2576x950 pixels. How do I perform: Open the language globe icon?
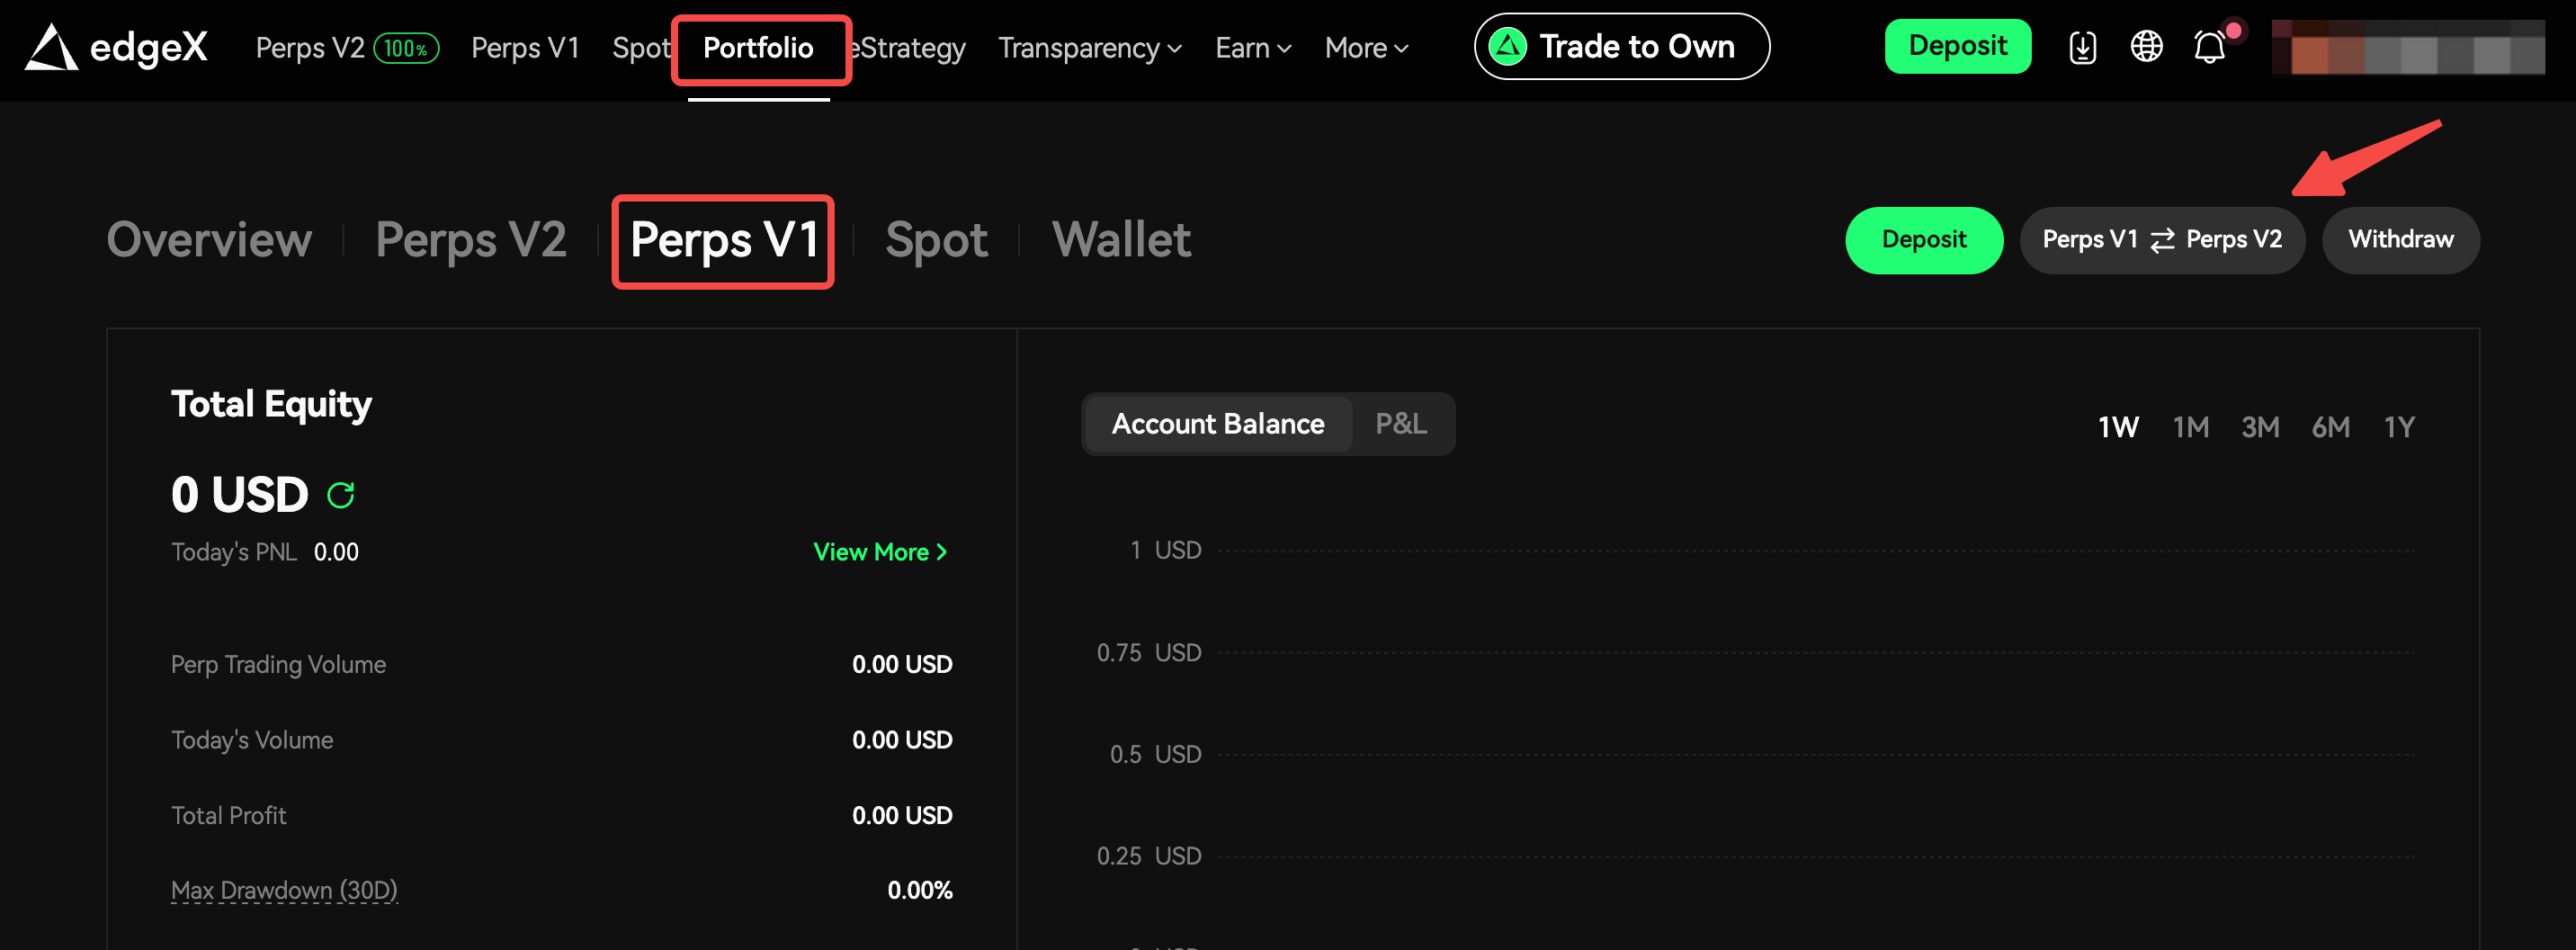coord(2146,46)
